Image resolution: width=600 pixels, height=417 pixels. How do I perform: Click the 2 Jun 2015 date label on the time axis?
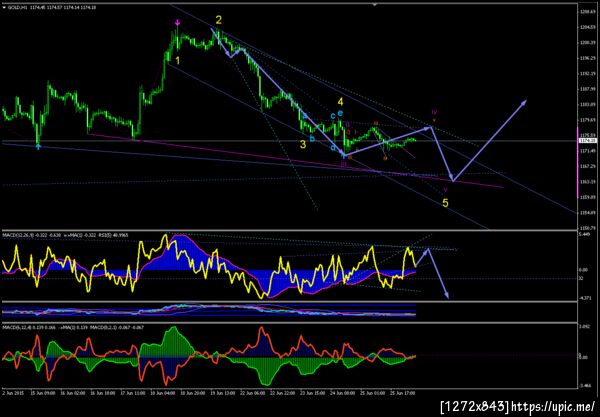click(x=13, y=393)
